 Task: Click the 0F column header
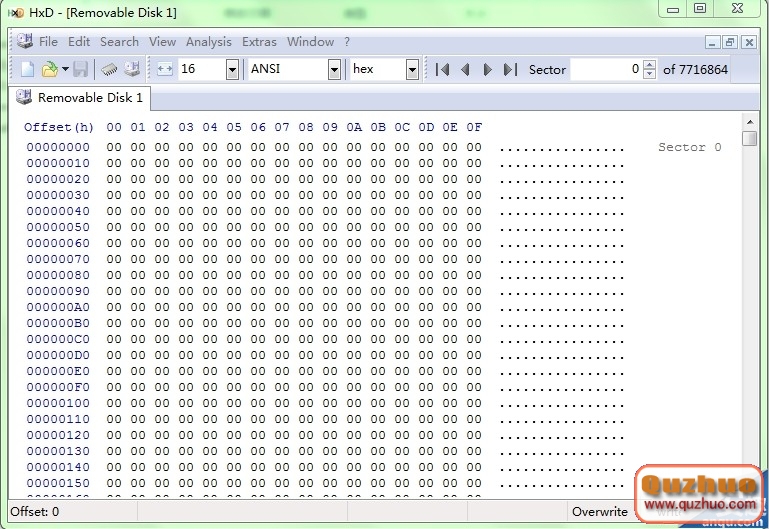474,127
